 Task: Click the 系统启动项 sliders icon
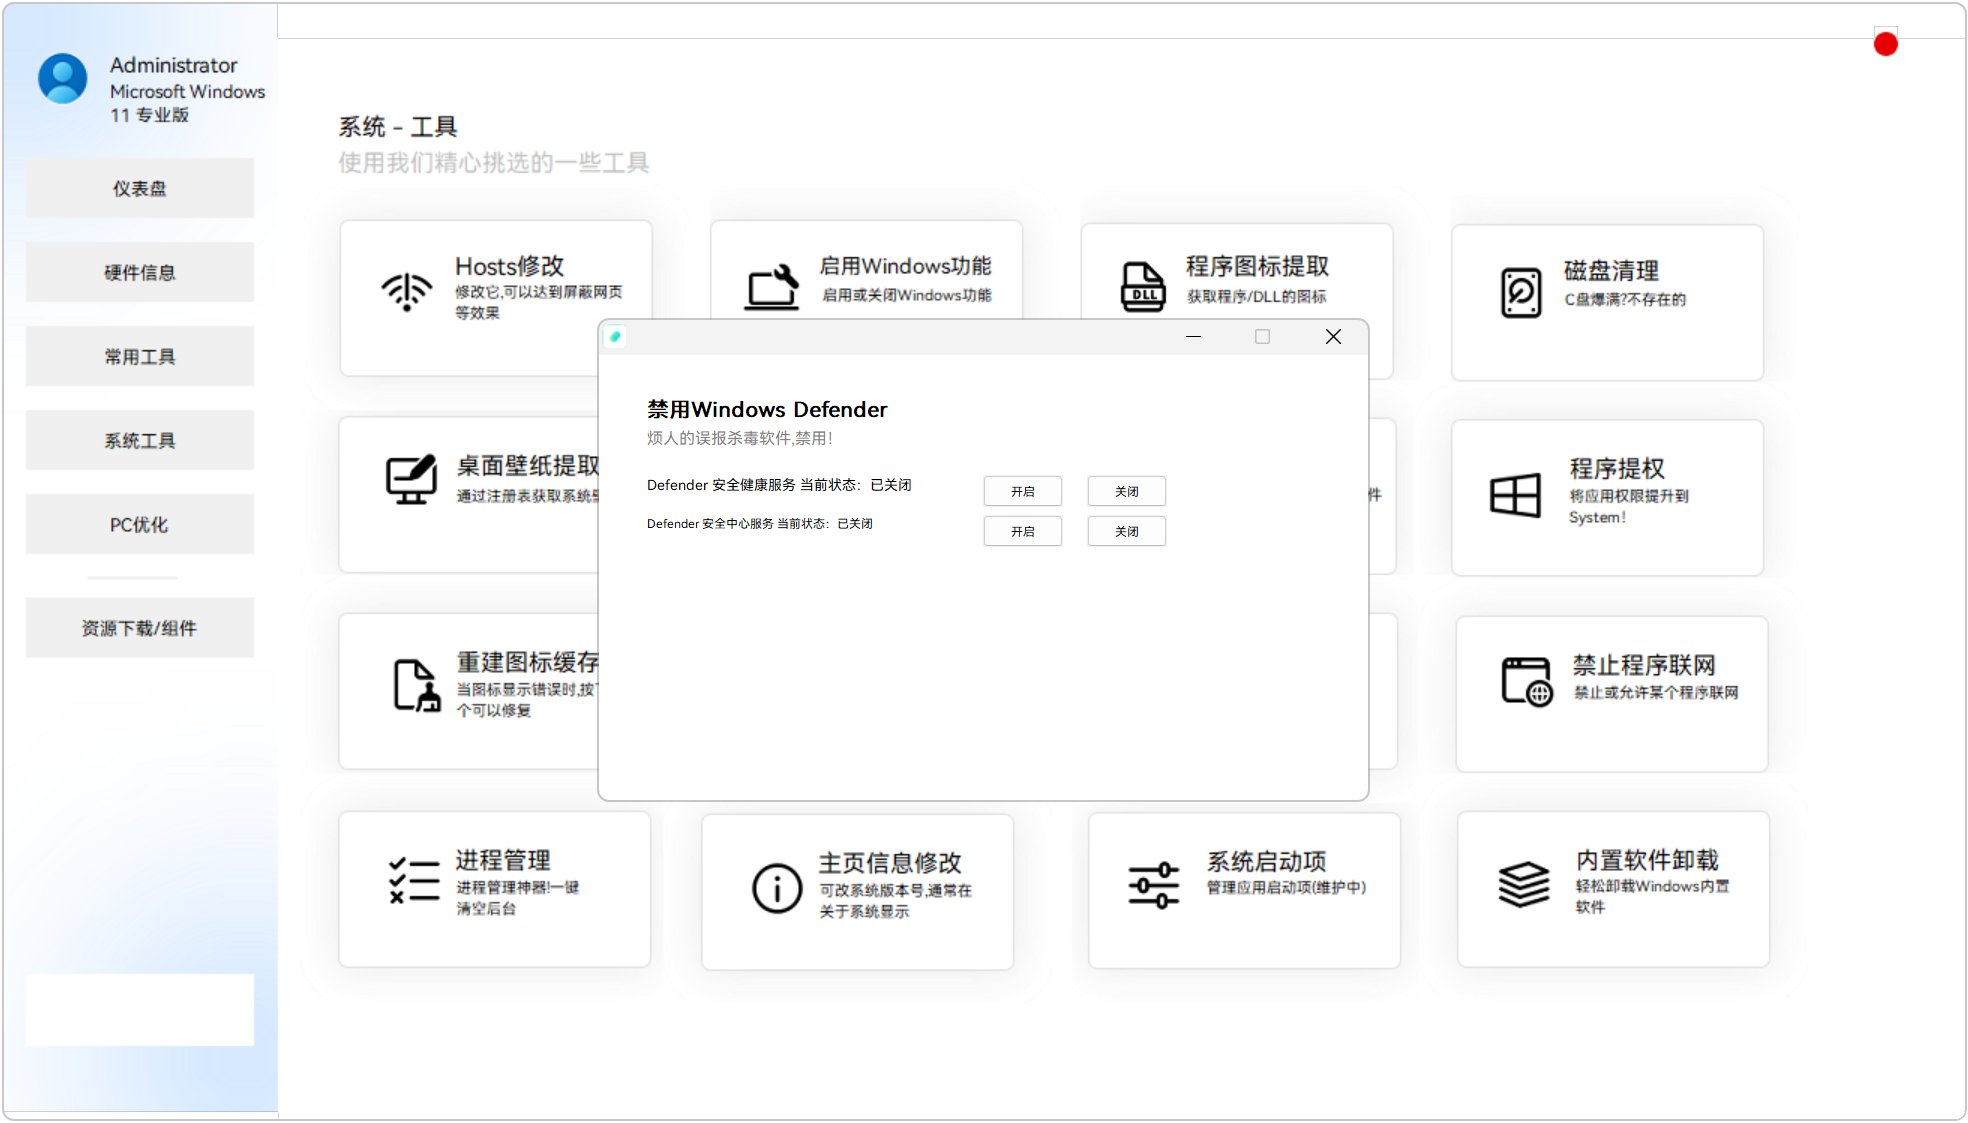(1154, 885)
